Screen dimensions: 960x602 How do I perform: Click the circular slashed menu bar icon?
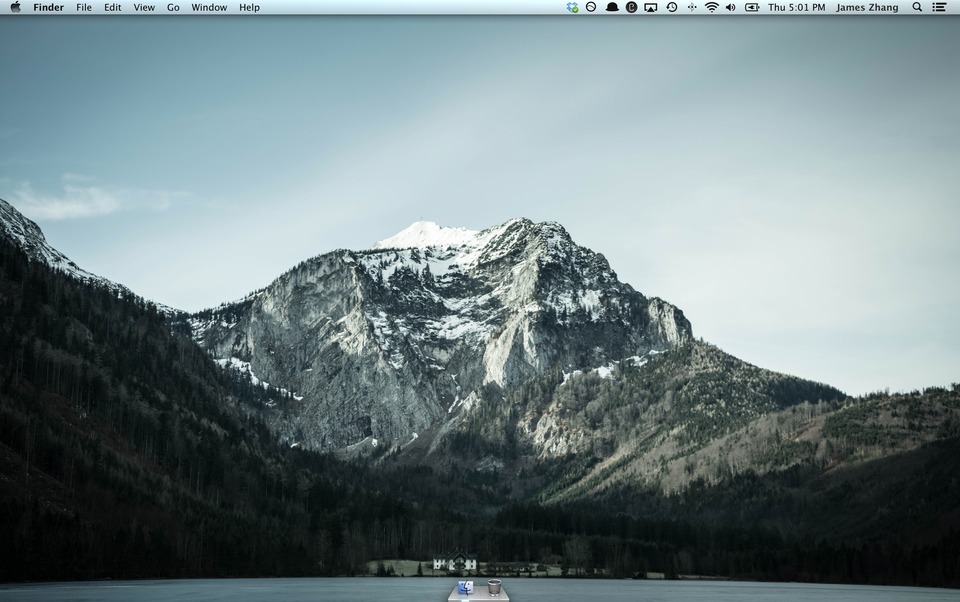(x=591, y=7)
